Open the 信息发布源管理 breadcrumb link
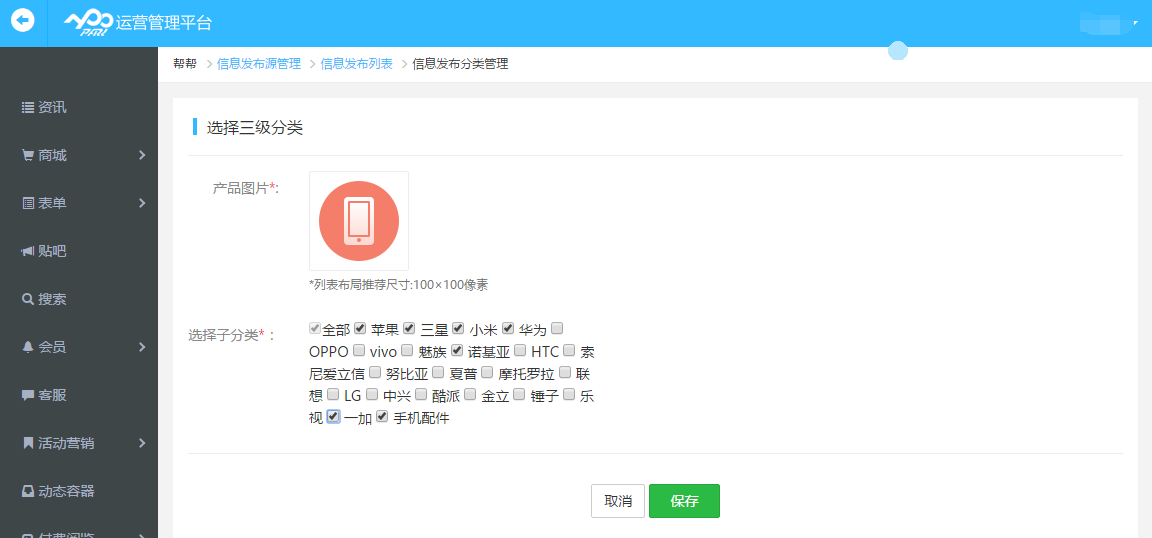 [x=259, y=64]
